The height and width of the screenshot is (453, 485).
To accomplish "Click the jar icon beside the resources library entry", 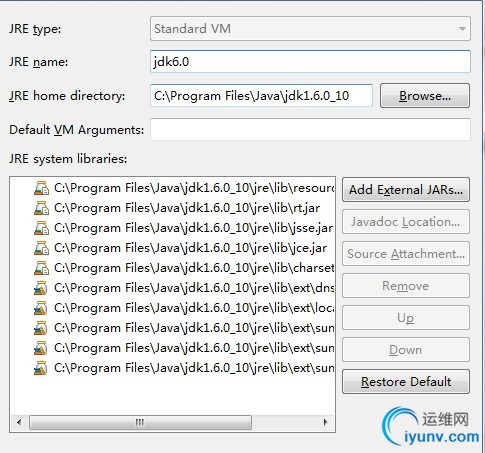I will (41, 188).
